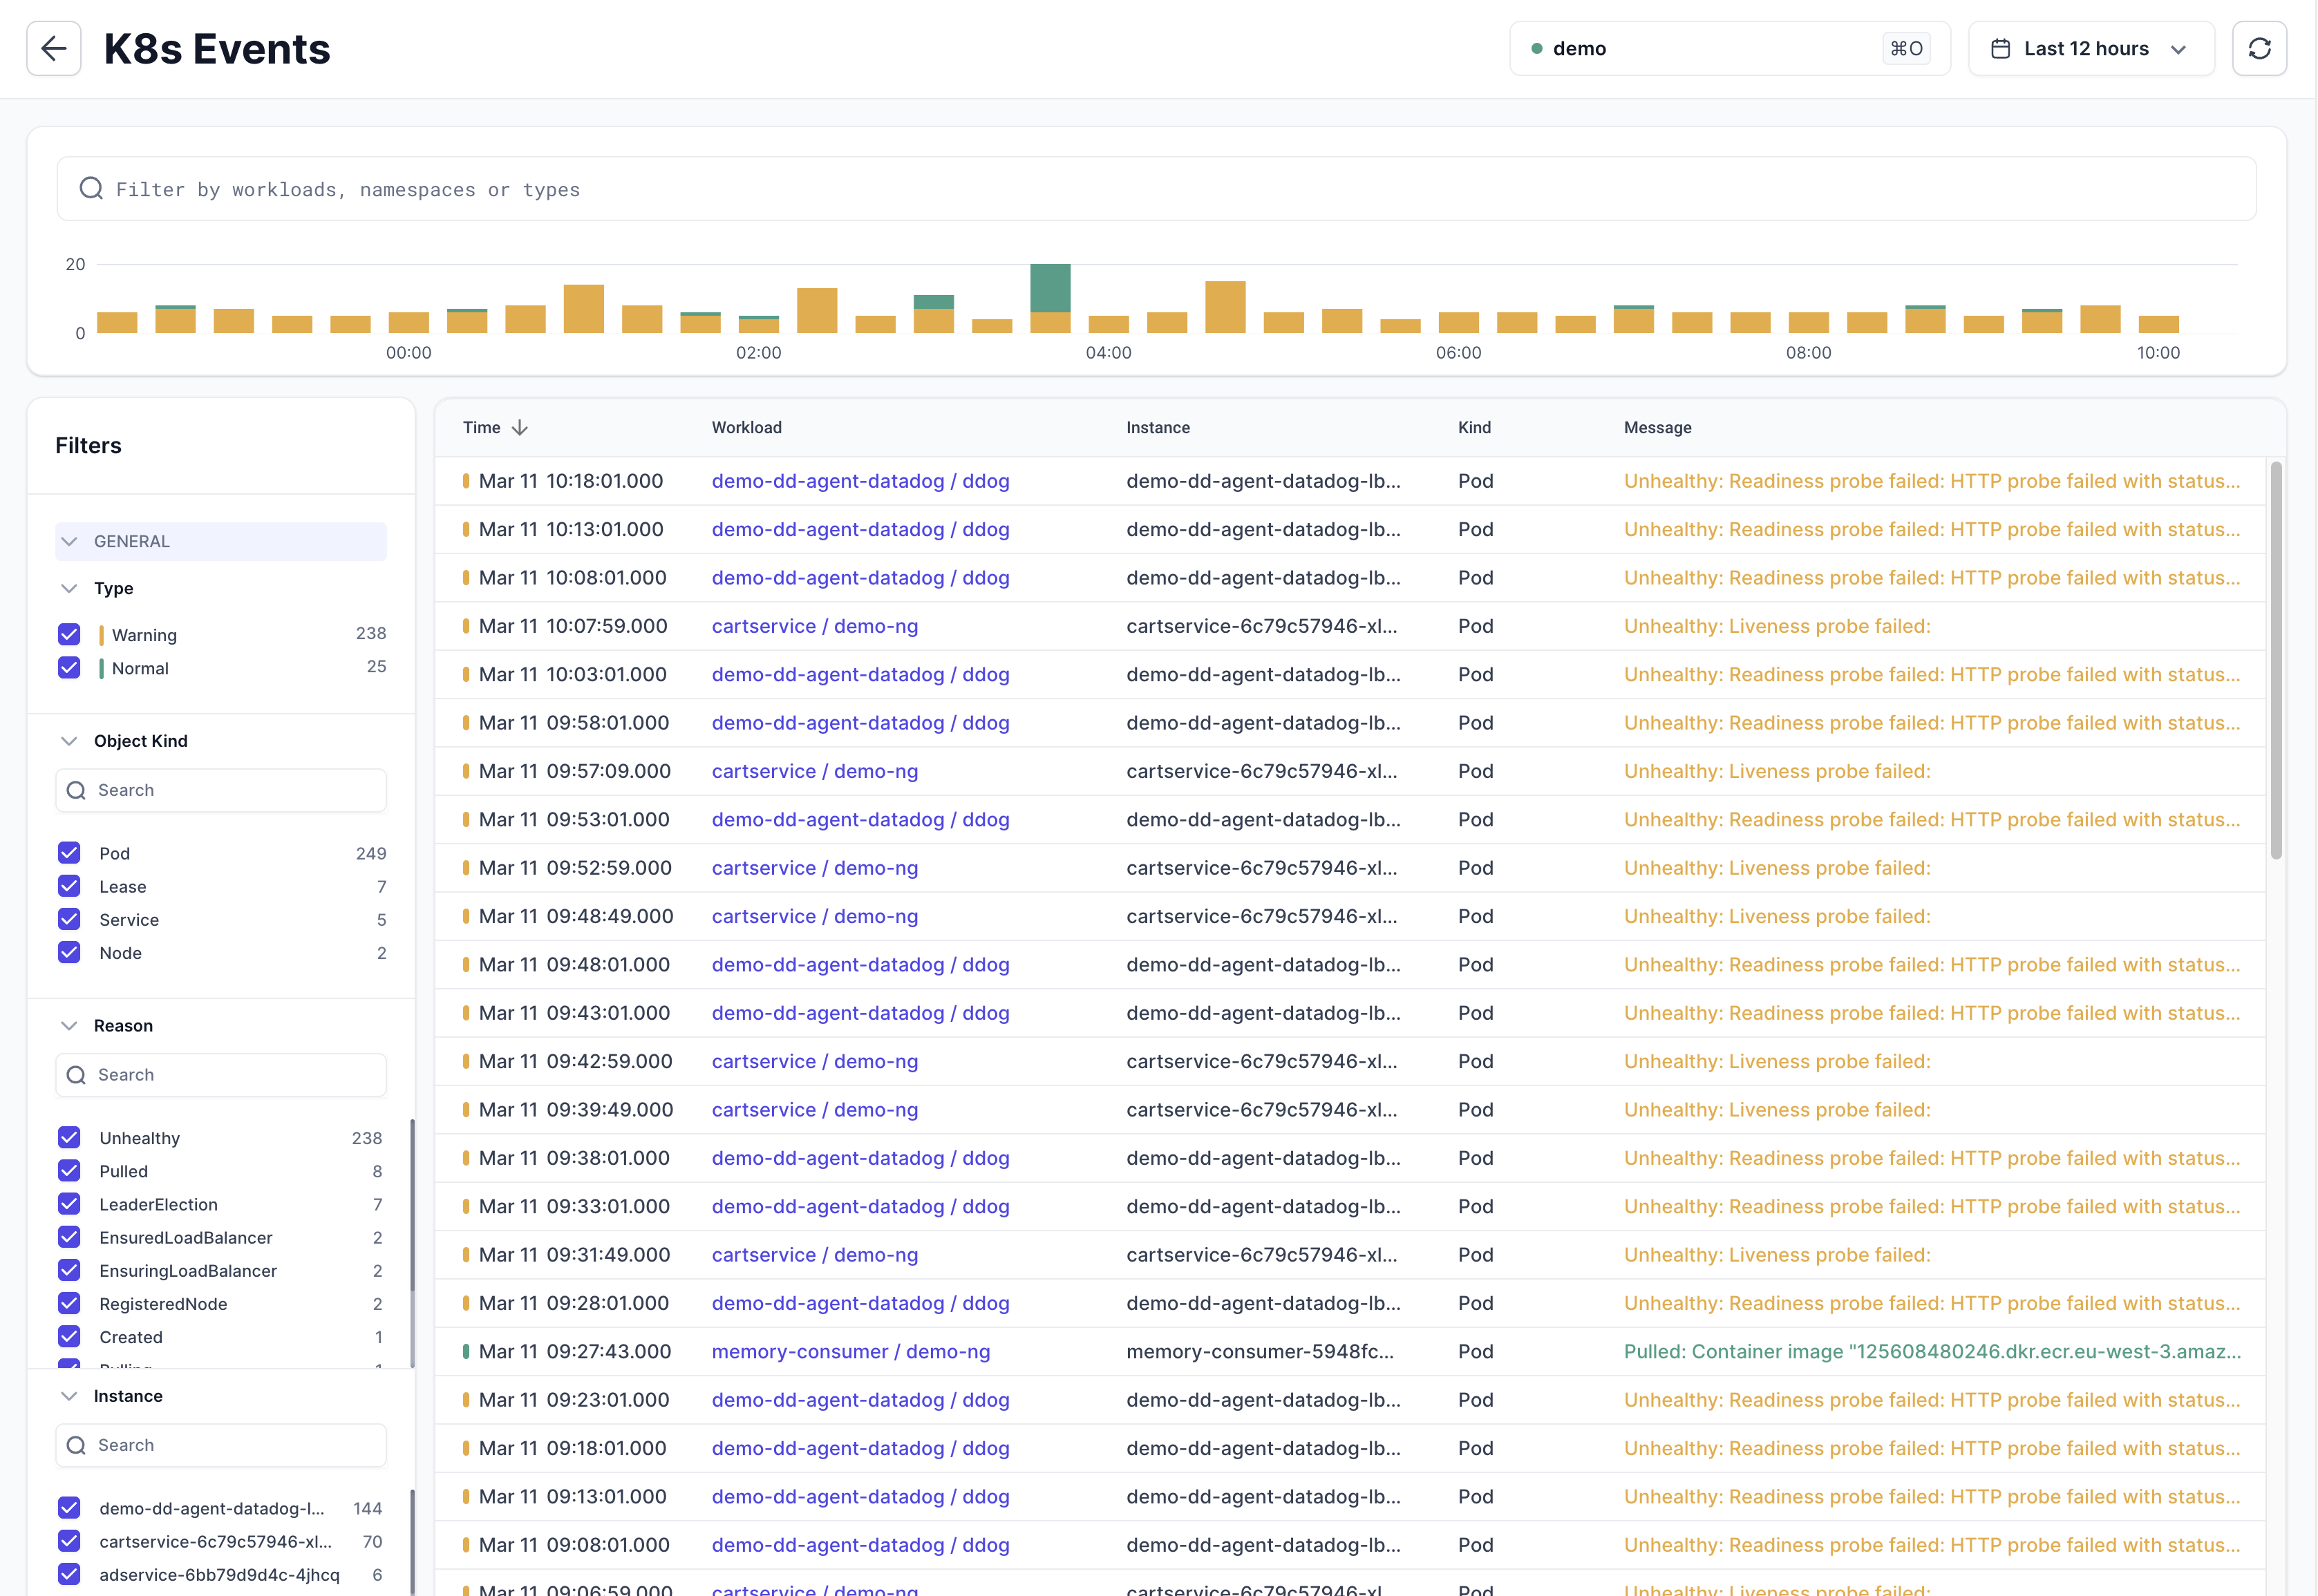Click the calendar icon in time range
This screenshot has height=1596, width=2318.
tap(2000, 48)
